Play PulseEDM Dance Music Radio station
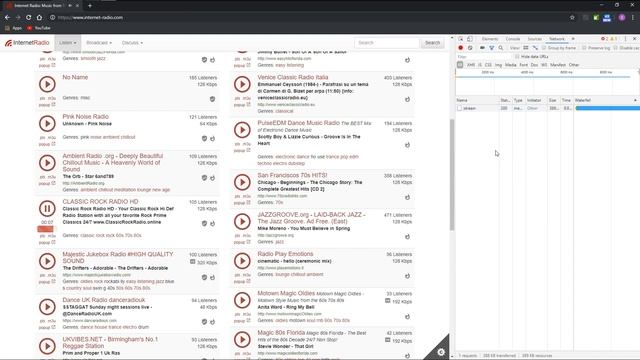 242,130
